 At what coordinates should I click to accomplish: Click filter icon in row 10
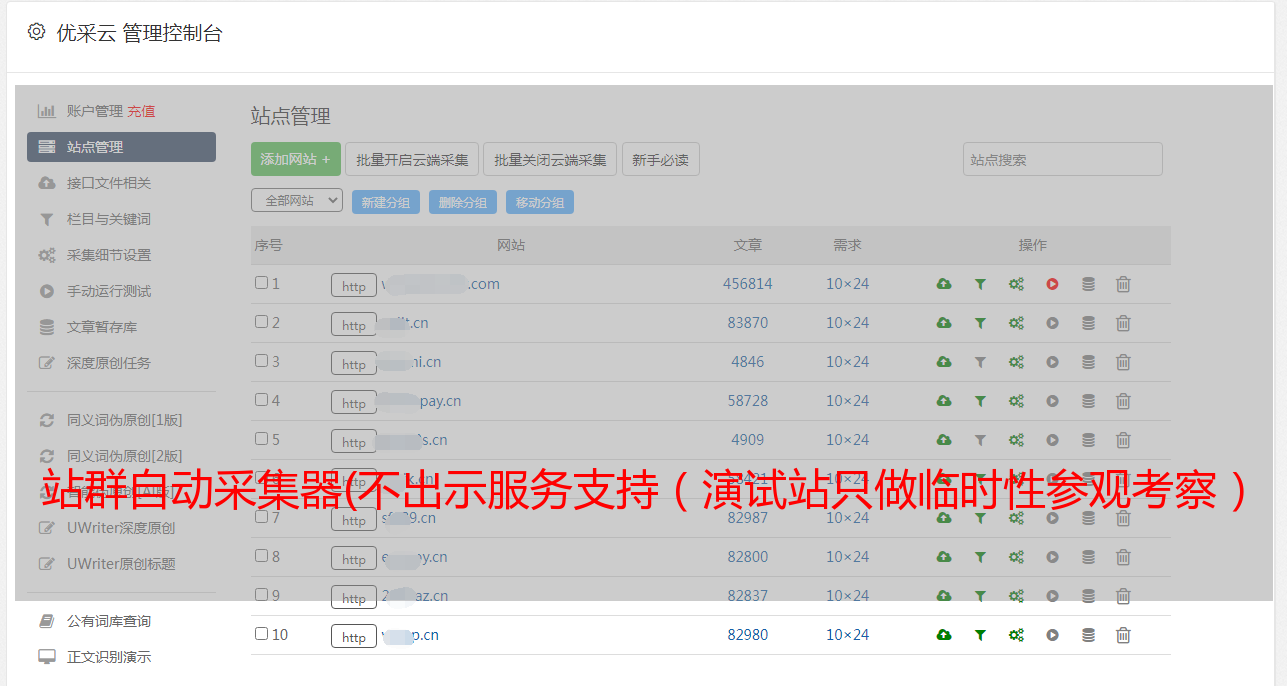[980, 635]
